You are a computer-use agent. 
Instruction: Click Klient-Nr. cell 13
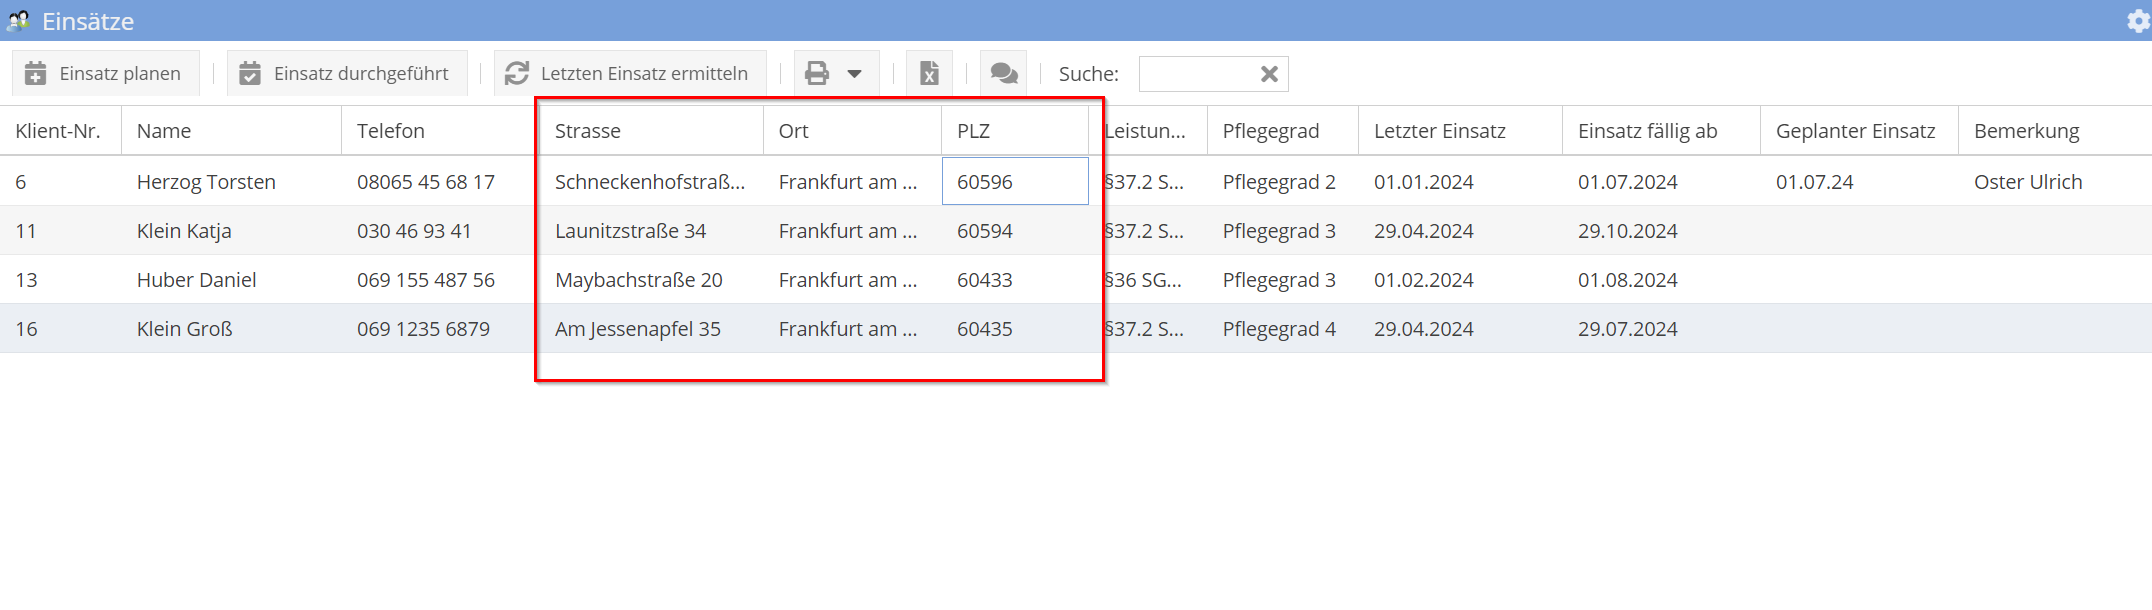60,280
